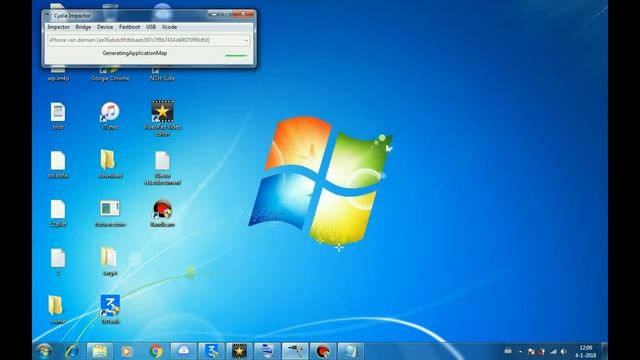The height and width of the screenshot is (360, 640).
Task: Click the device combo box showing iPhone van damien
Action: (149, 40)
